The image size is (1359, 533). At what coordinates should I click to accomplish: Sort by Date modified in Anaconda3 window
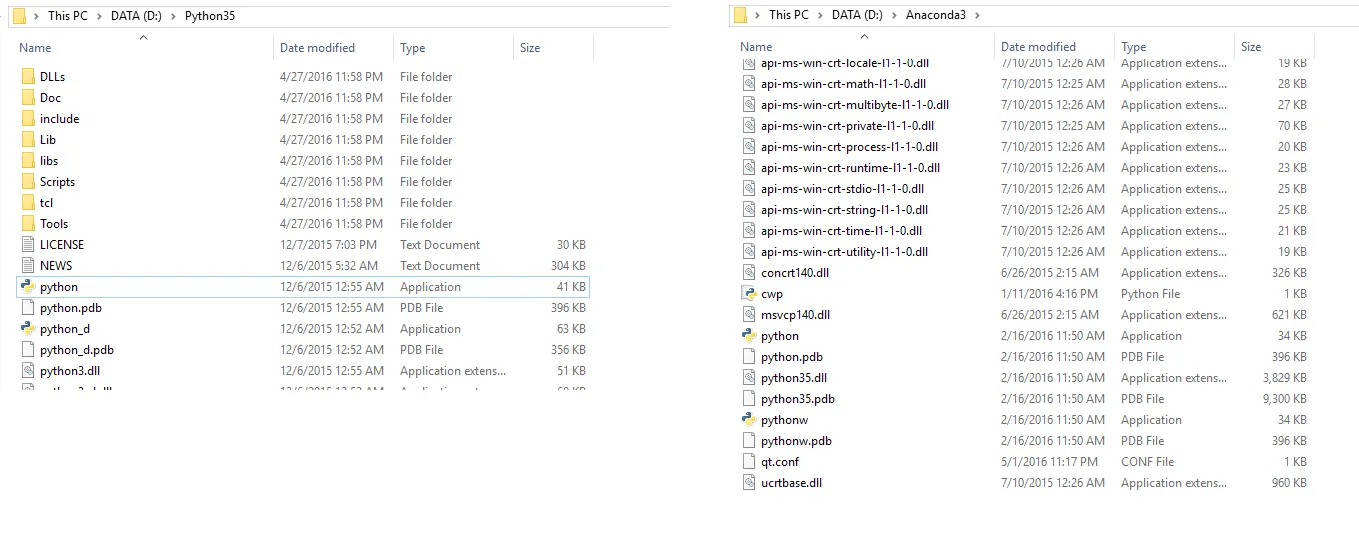coord(1038,47)
